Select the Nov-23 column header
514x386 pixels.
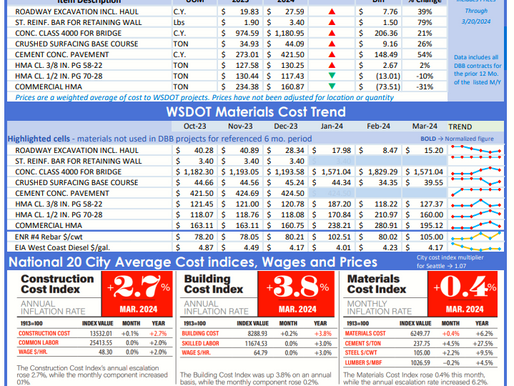coord(240,126)
